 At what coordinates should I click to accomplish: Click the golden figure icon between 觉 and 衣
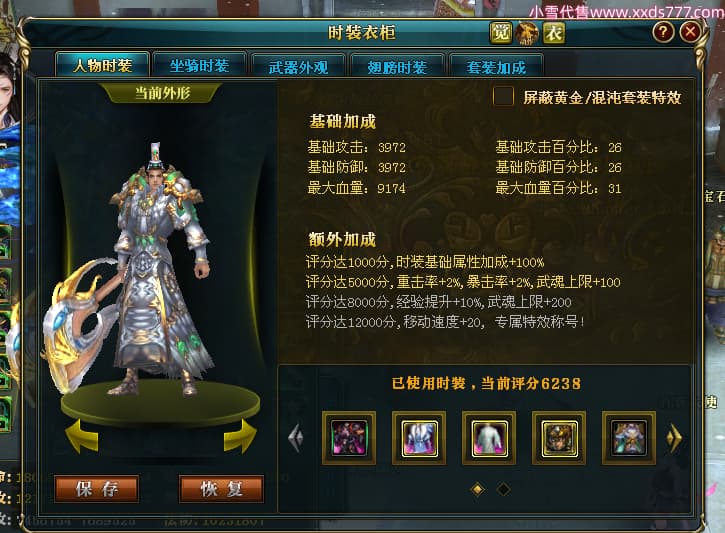[x=527, y=33]
